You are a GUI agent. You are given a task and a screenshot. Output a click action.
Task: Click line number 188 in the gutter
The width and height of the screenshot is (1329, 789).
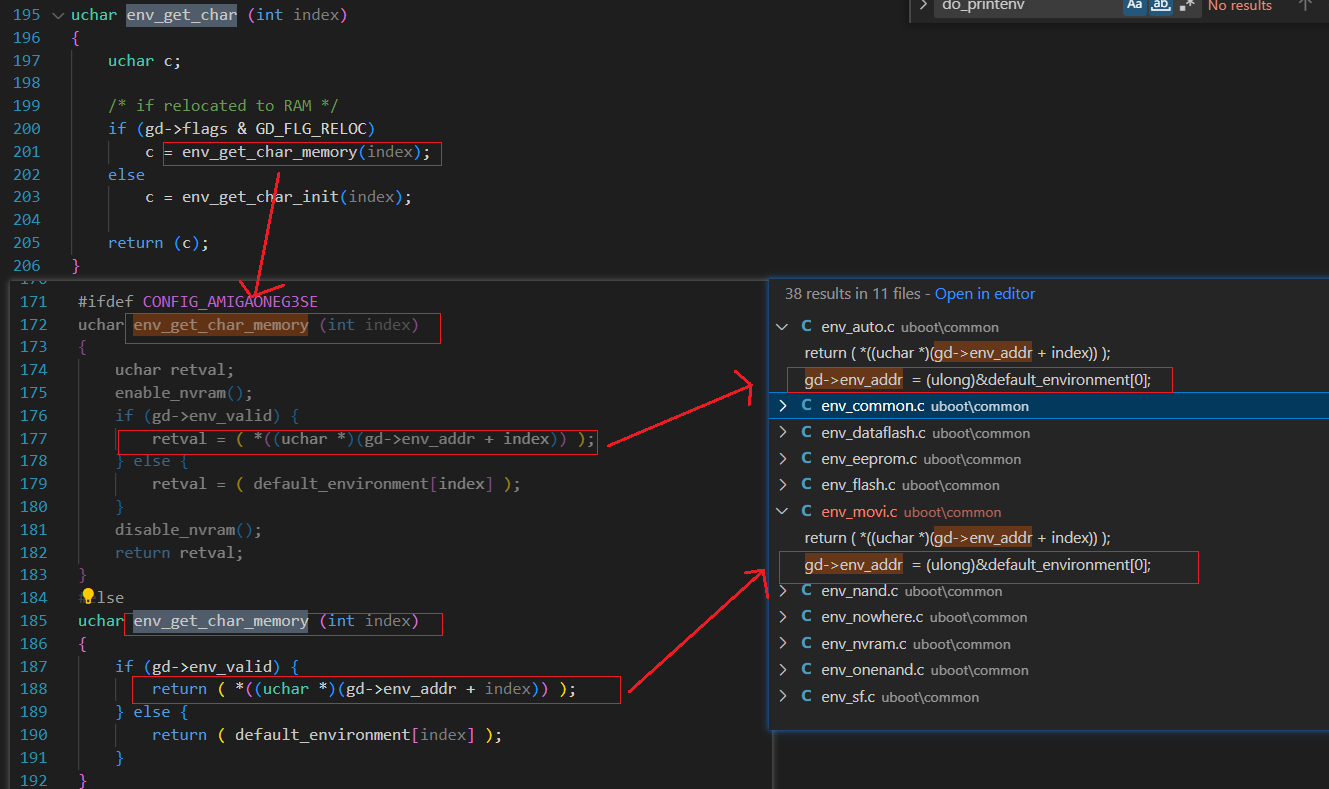32,690
